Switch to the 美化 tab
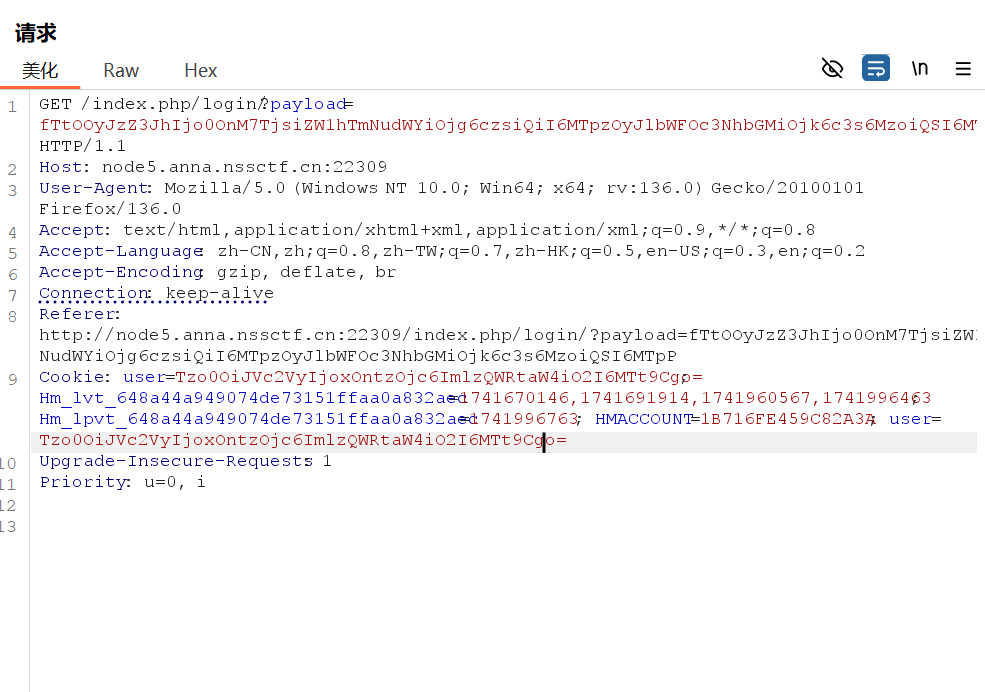 40,70
